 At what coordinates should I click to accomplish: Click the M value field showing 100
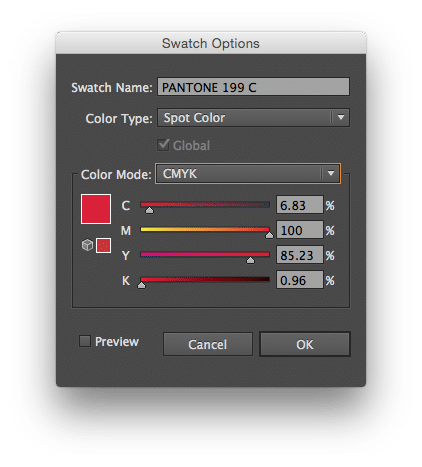(300, 230)
